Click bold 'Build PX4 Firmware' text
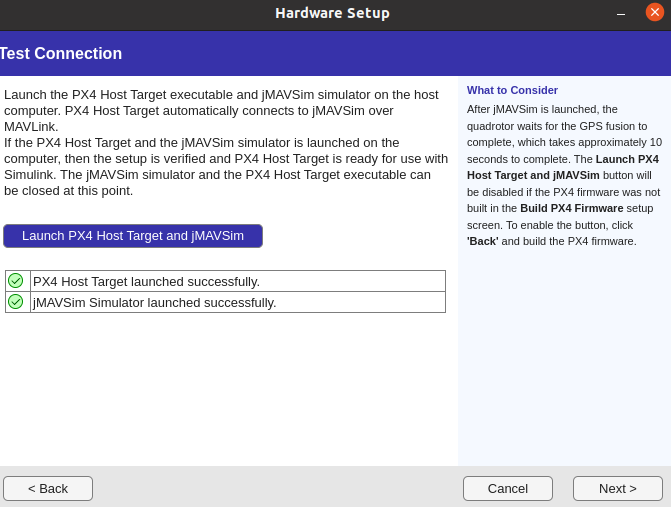 coord(571,208)
